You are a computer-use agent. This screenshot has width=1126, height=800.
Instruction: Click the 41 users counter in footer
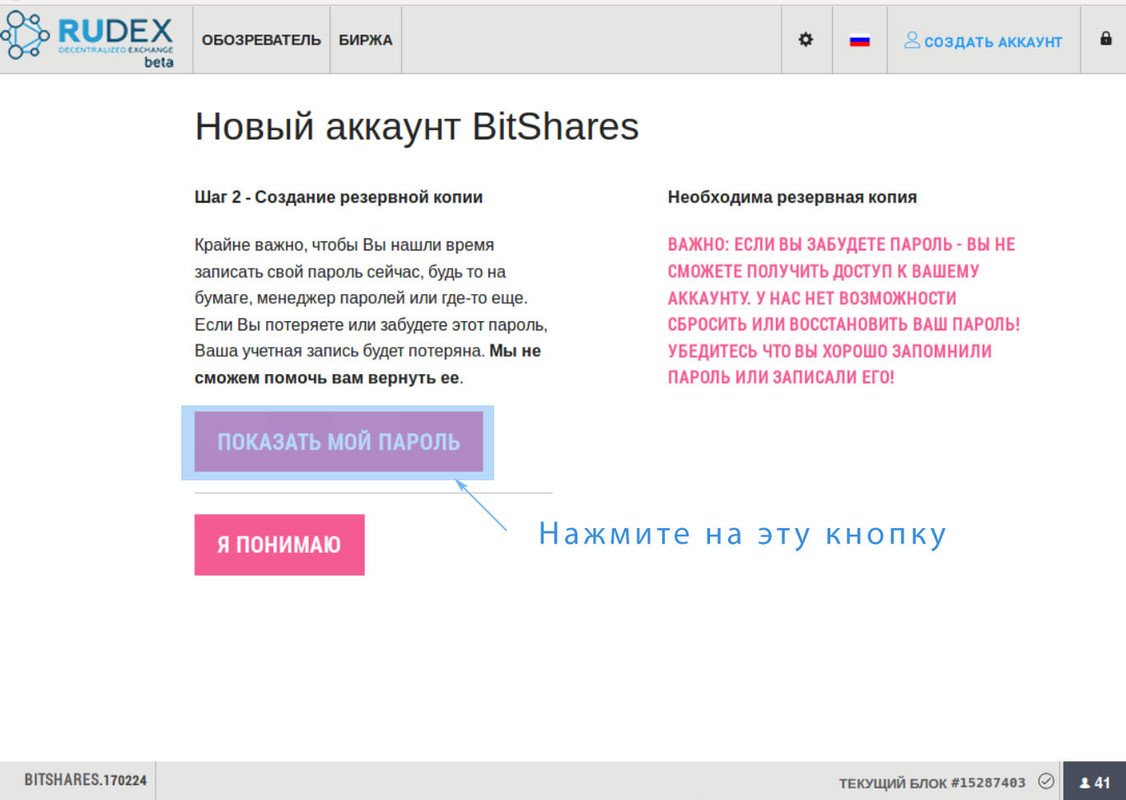click(1094, 781)
